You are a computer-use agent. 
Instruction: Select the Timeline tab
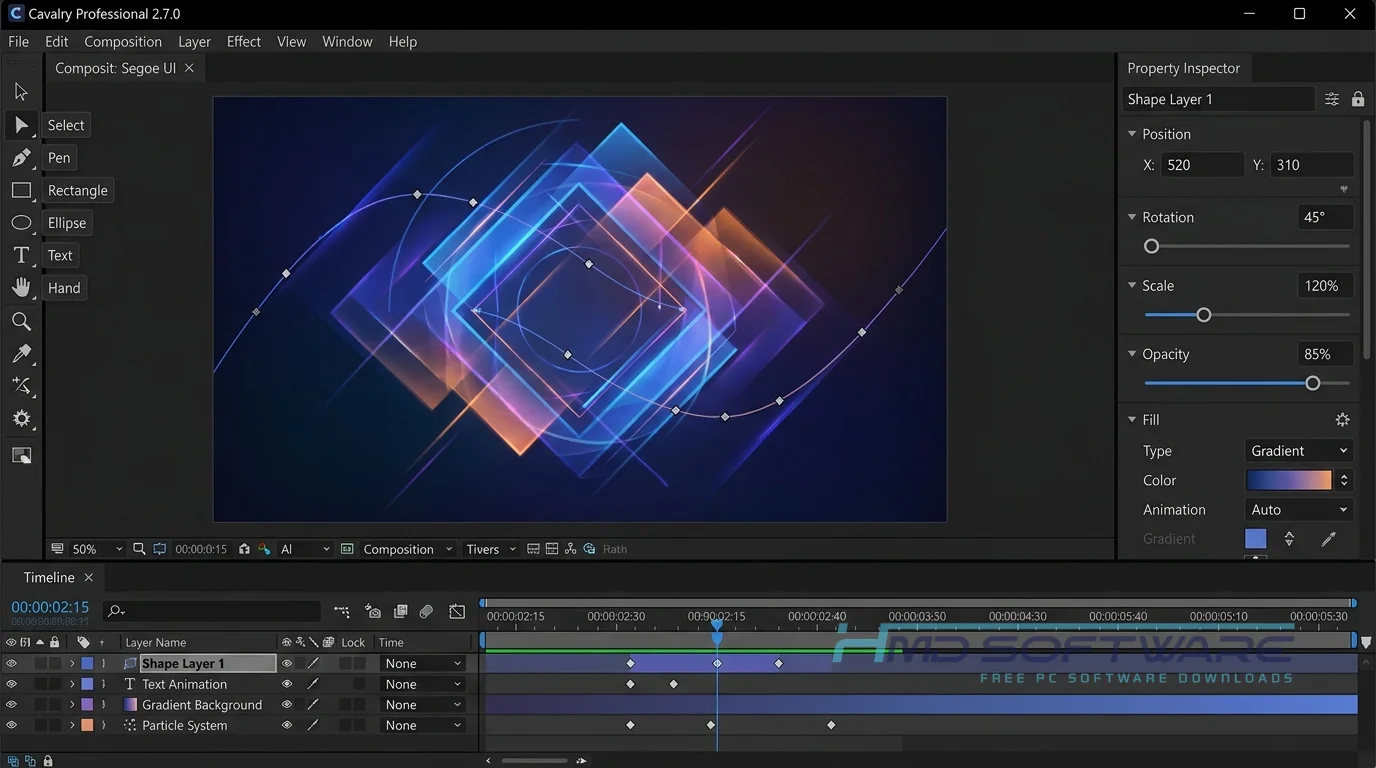pos(49,578)
